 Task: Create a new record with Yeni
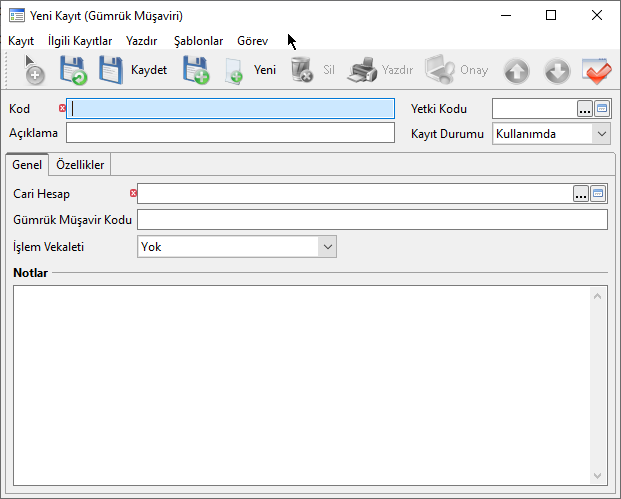pos(251,70)
